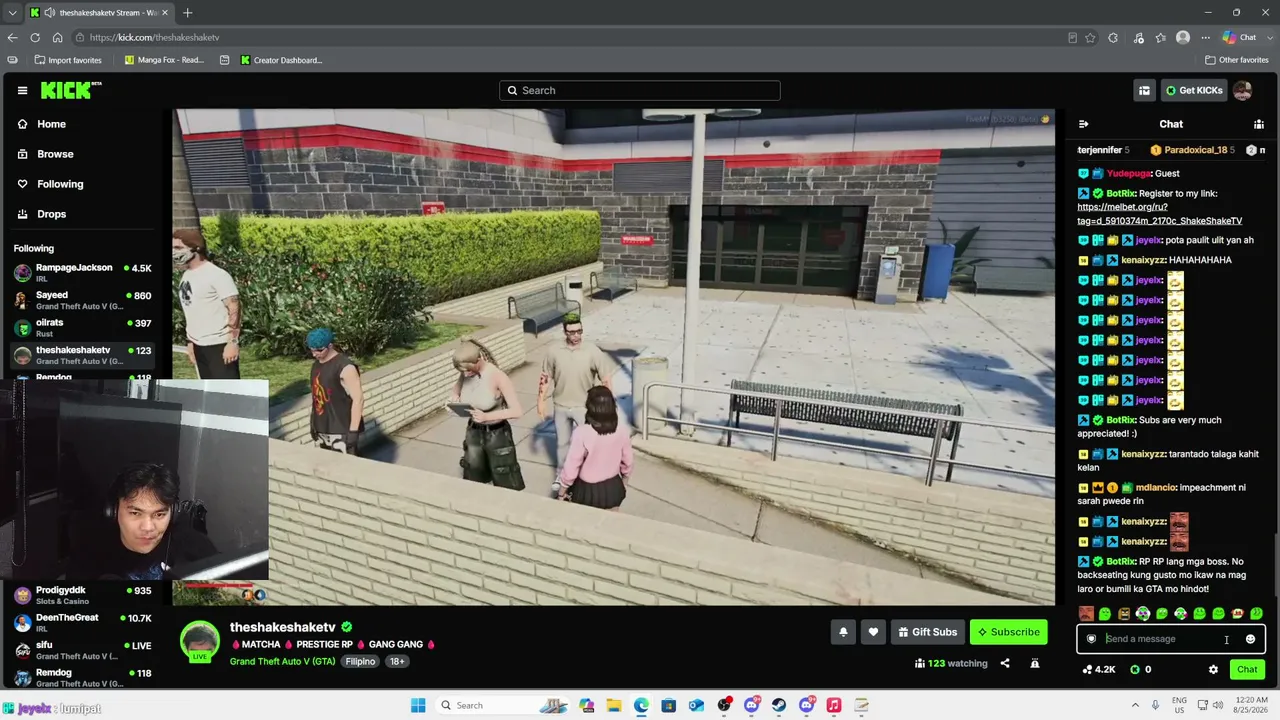This screenshot has width=1280, height=720.
Task: Open Manga Fox favorites bookmark
Action: click(x=164, y=60)
